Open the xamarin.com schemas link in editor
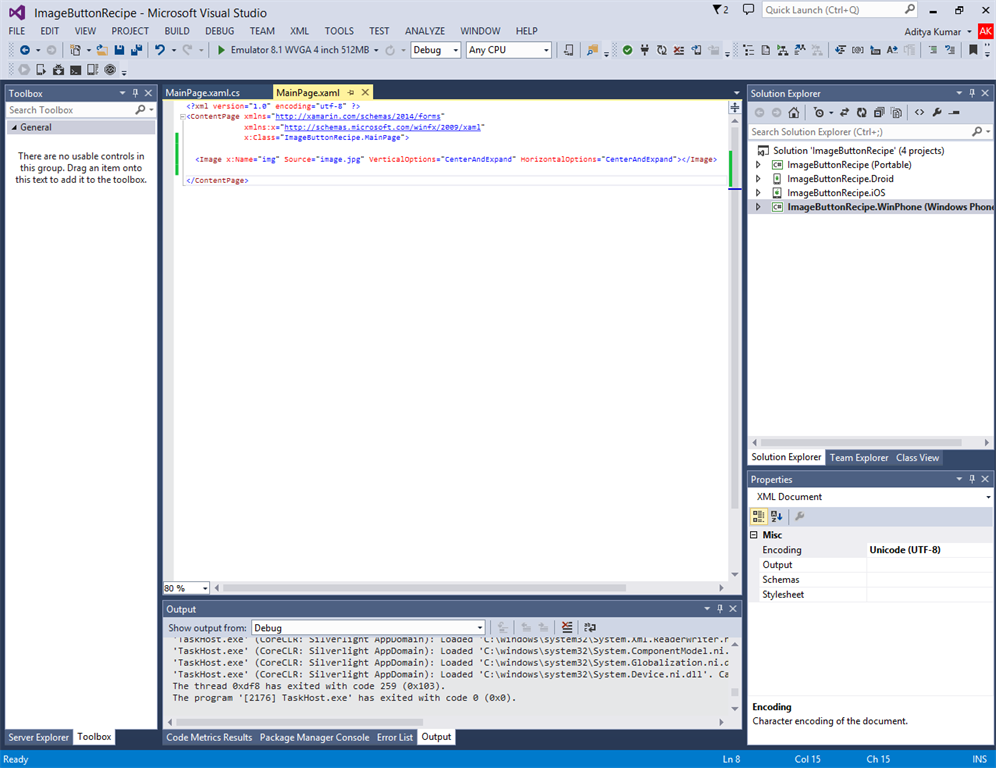 pos(360,116)
